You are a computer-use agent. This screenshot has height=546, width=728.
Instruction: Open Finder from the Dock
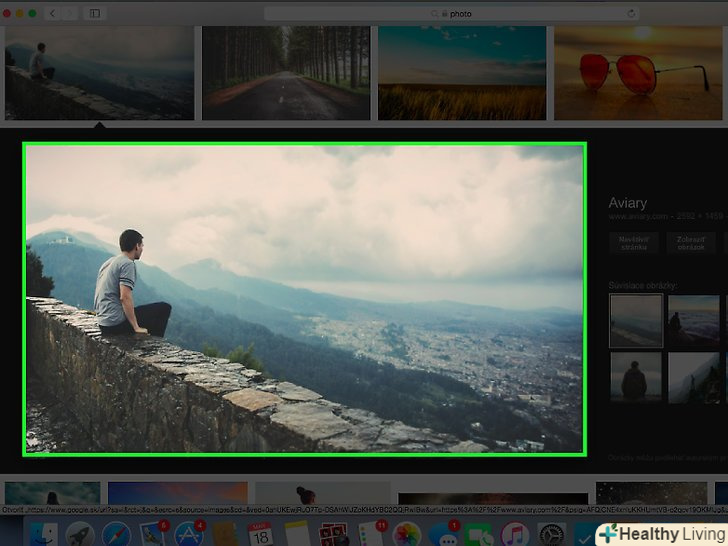tap(44, 534)
